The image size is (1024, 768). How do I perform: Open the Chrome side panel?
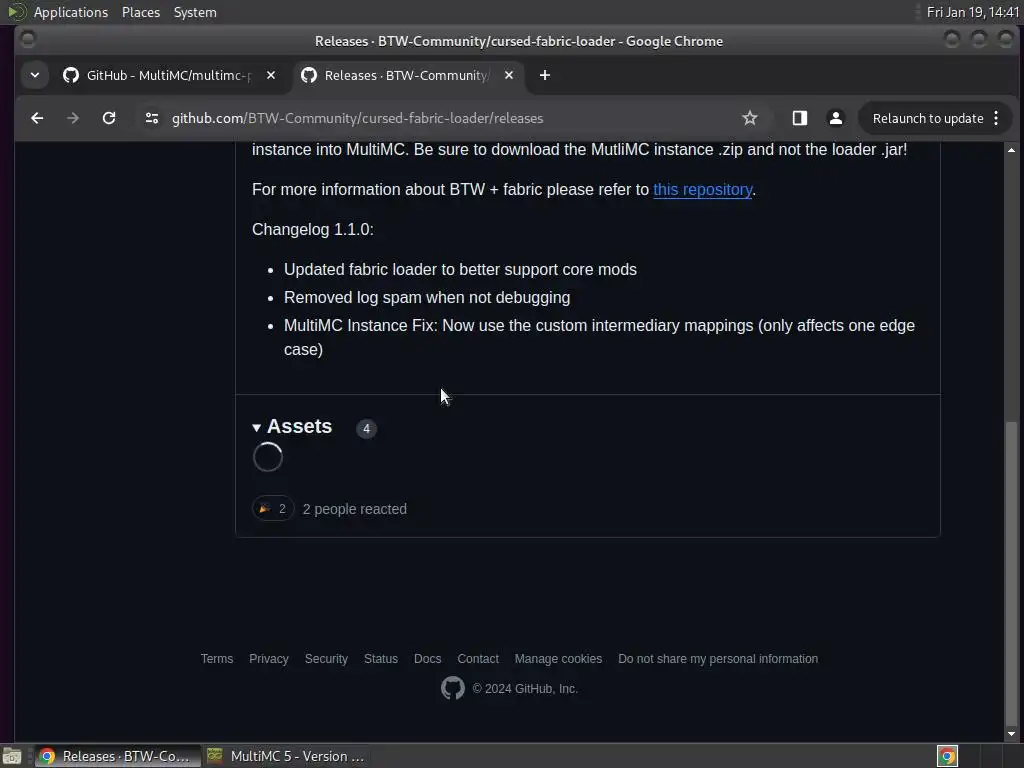[x=799, y=118]
